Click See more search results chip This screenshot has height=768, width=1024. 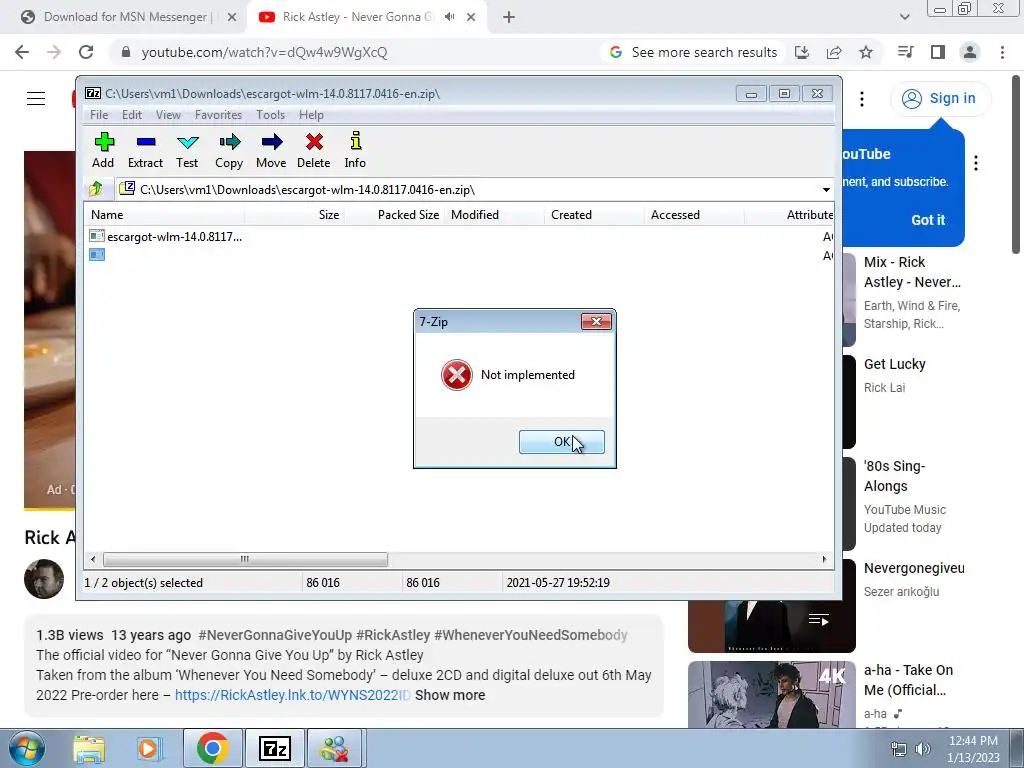tap(693, 52)
